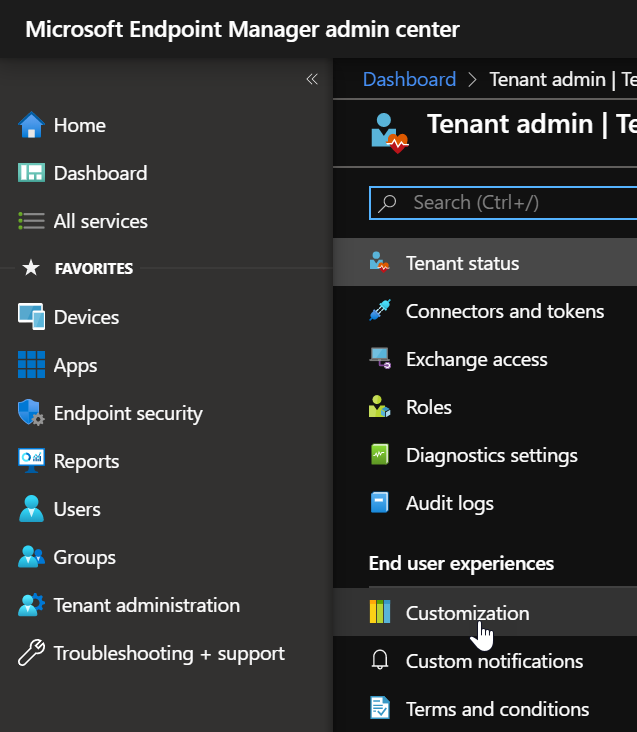The height and width of the screenshot is (732, 637).
Task: Click the Home icon in sidebar
Action: (x=31, y=125)
